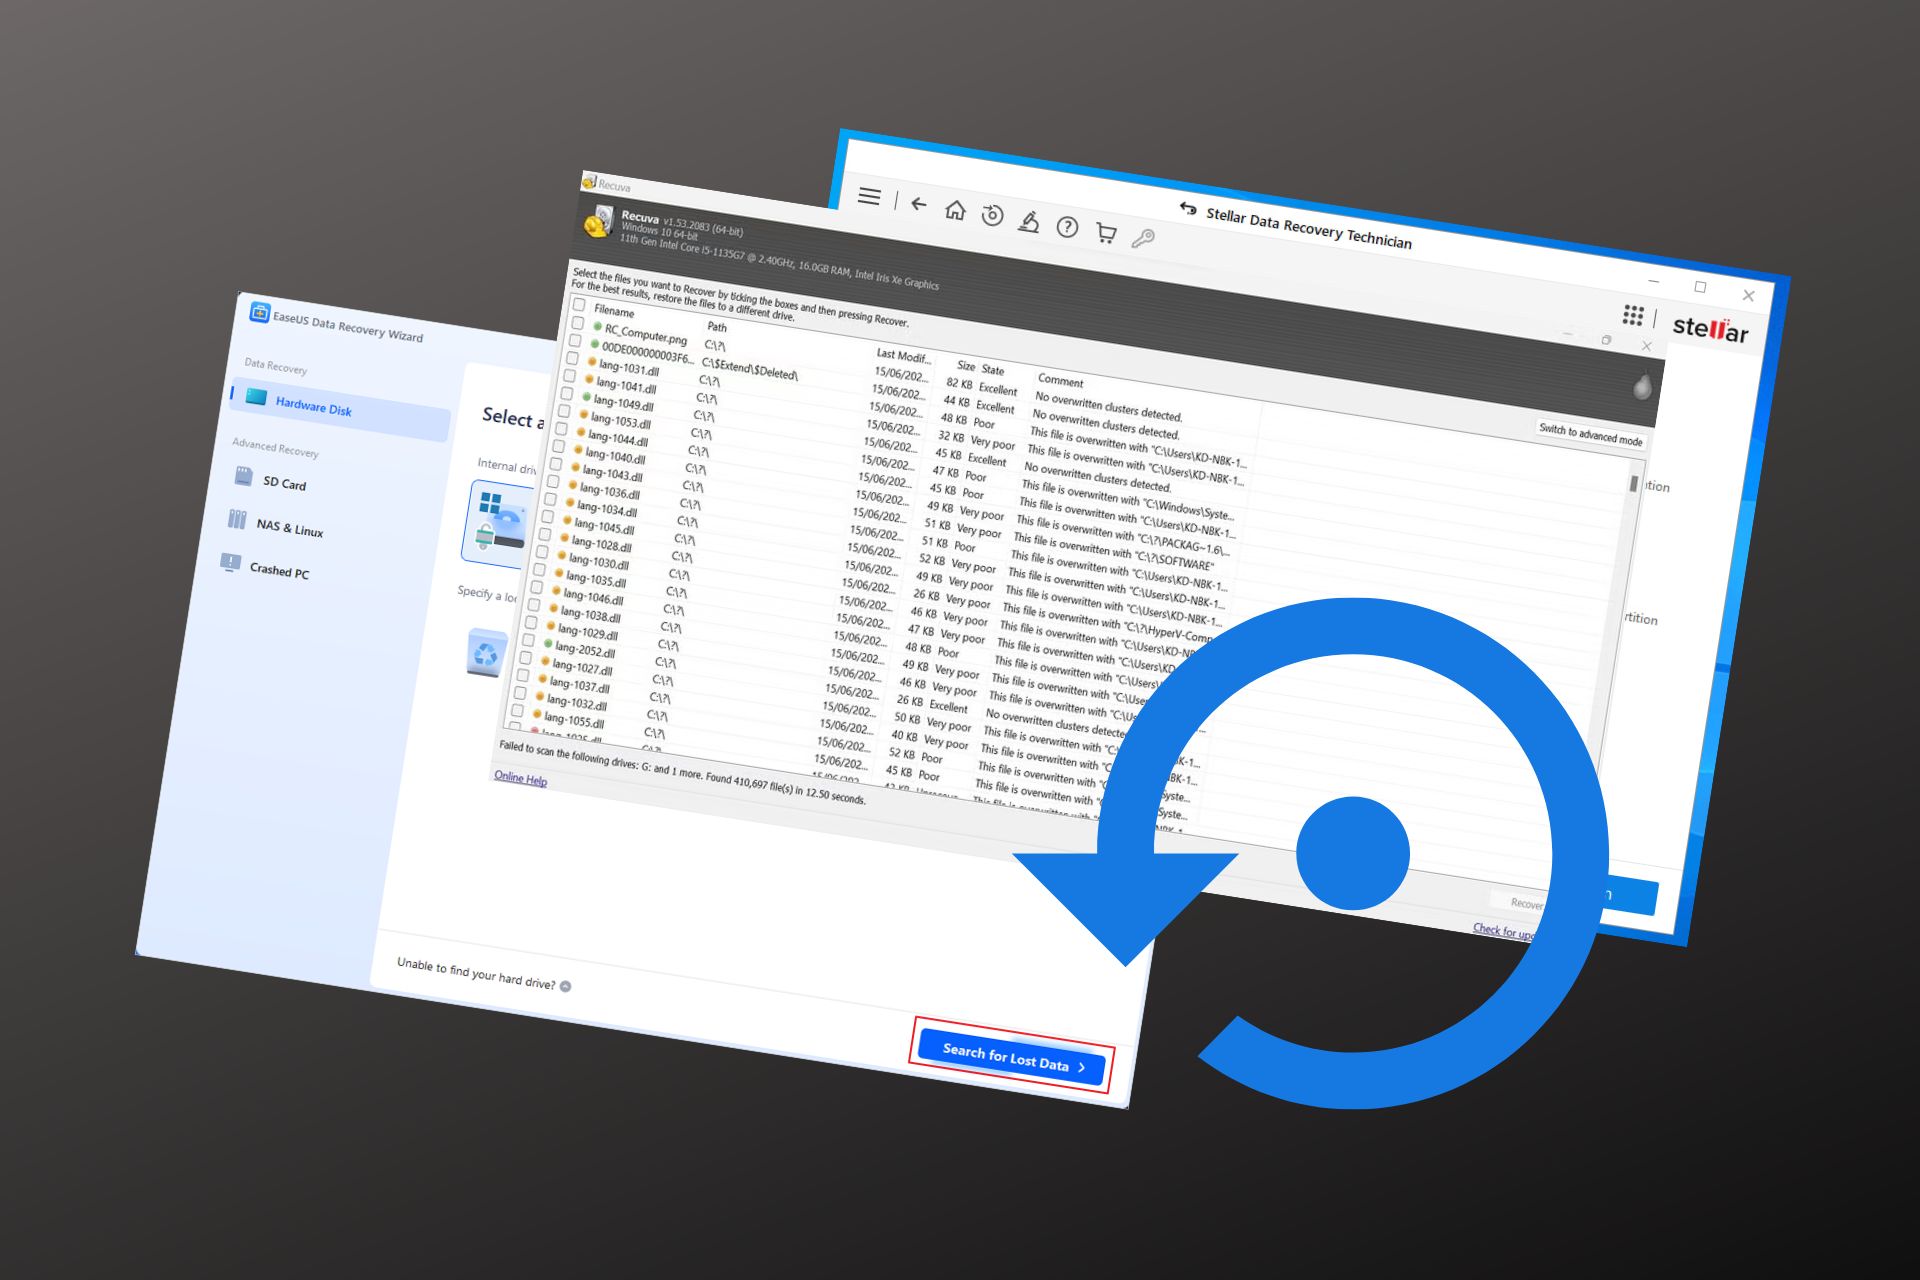This screenshot has height=1280, width=1920.
Task: Click the back arrow in Stellar toolbar
Action: (919, 203)
